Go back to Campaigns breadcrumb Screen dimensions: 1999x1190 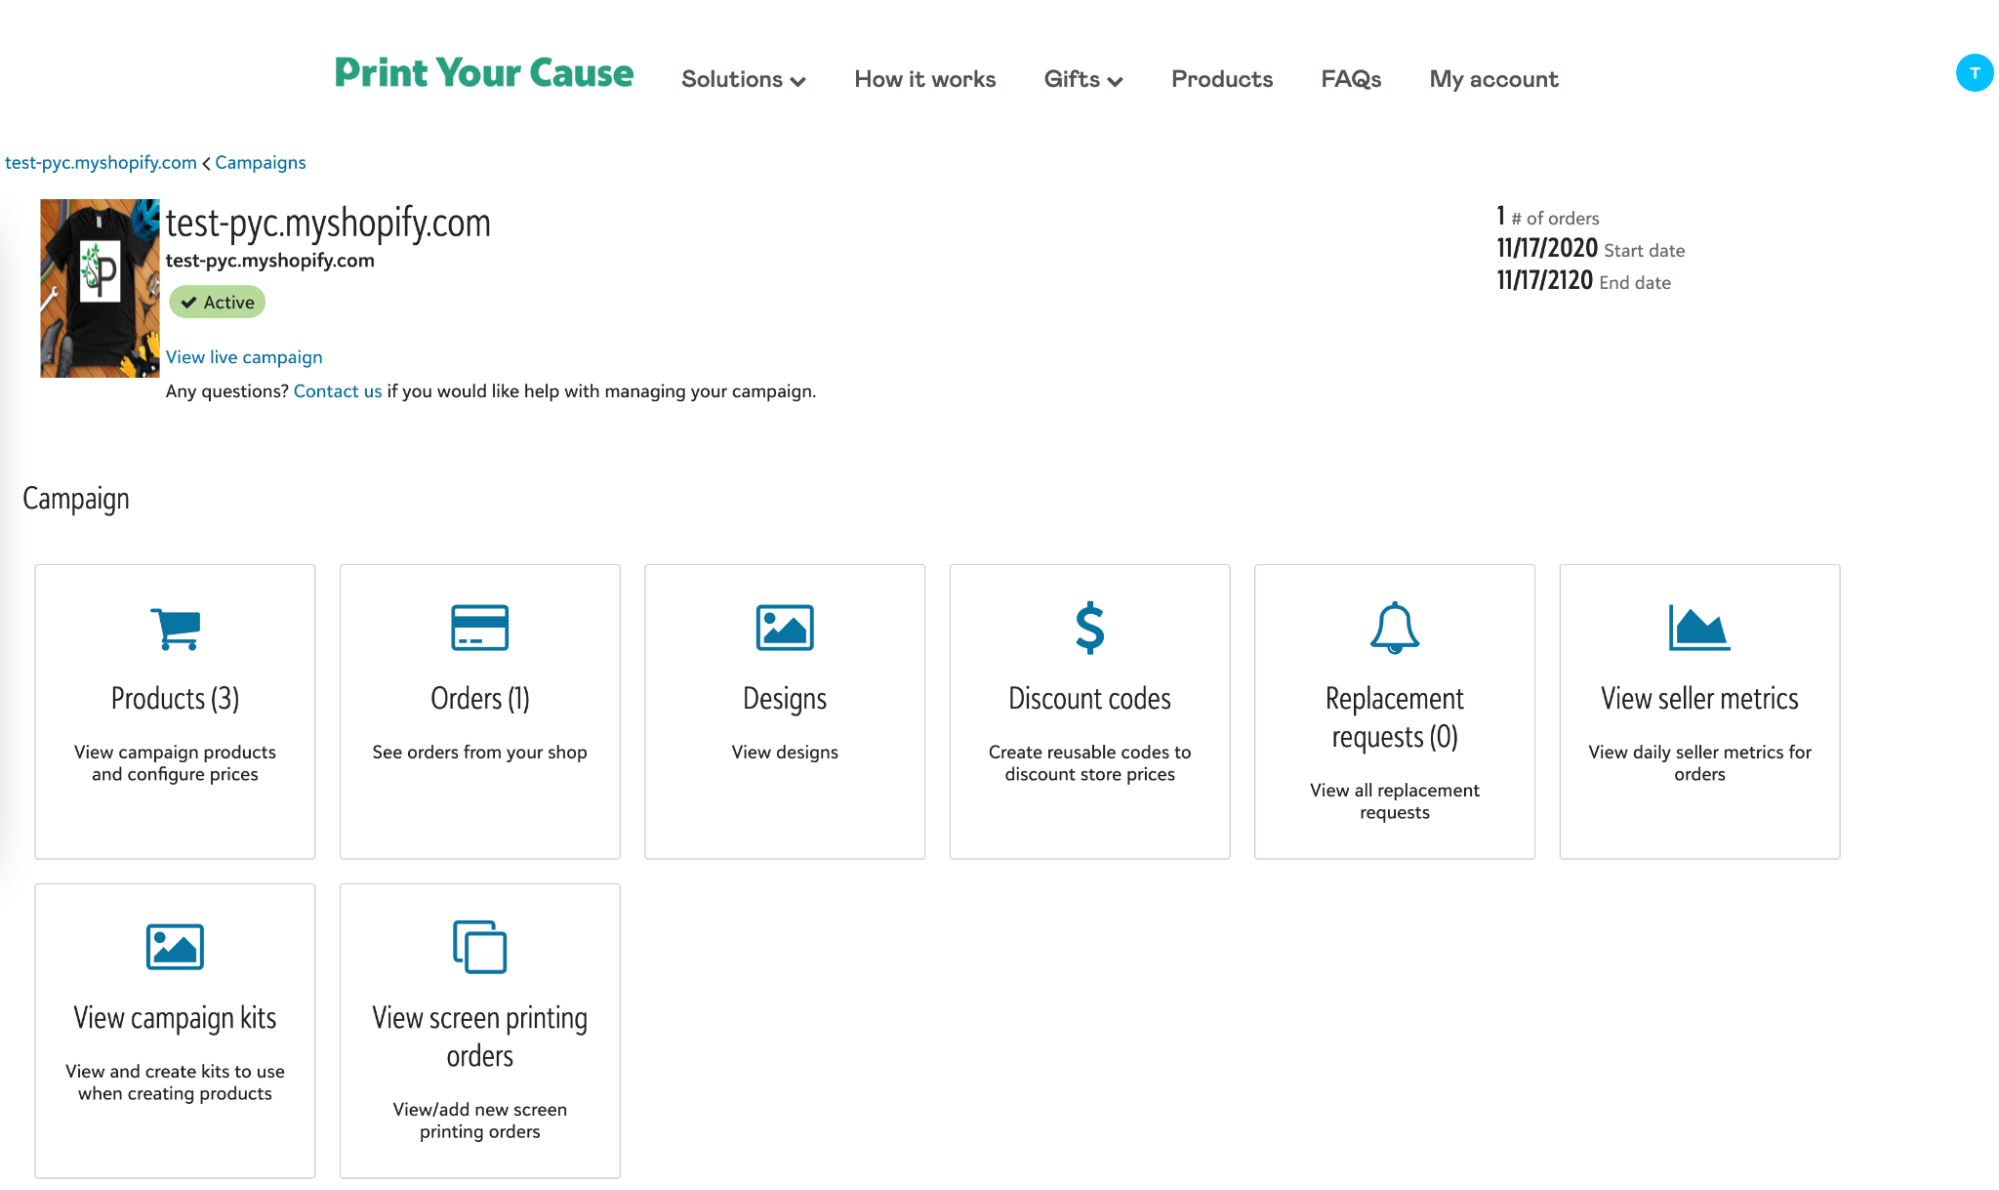tap(260, 162)
